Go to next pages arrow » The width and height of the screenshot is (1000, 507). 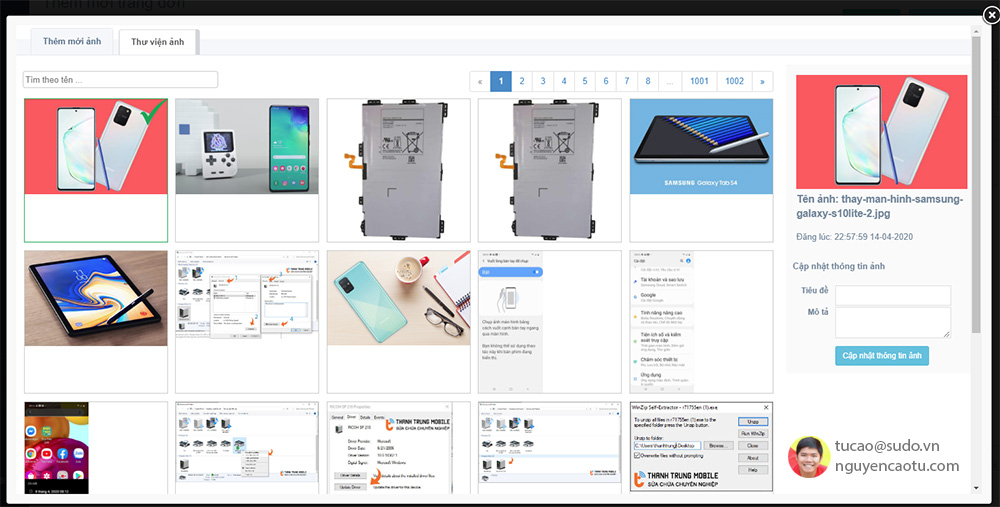pyautogui.click(x=762, y=81)
